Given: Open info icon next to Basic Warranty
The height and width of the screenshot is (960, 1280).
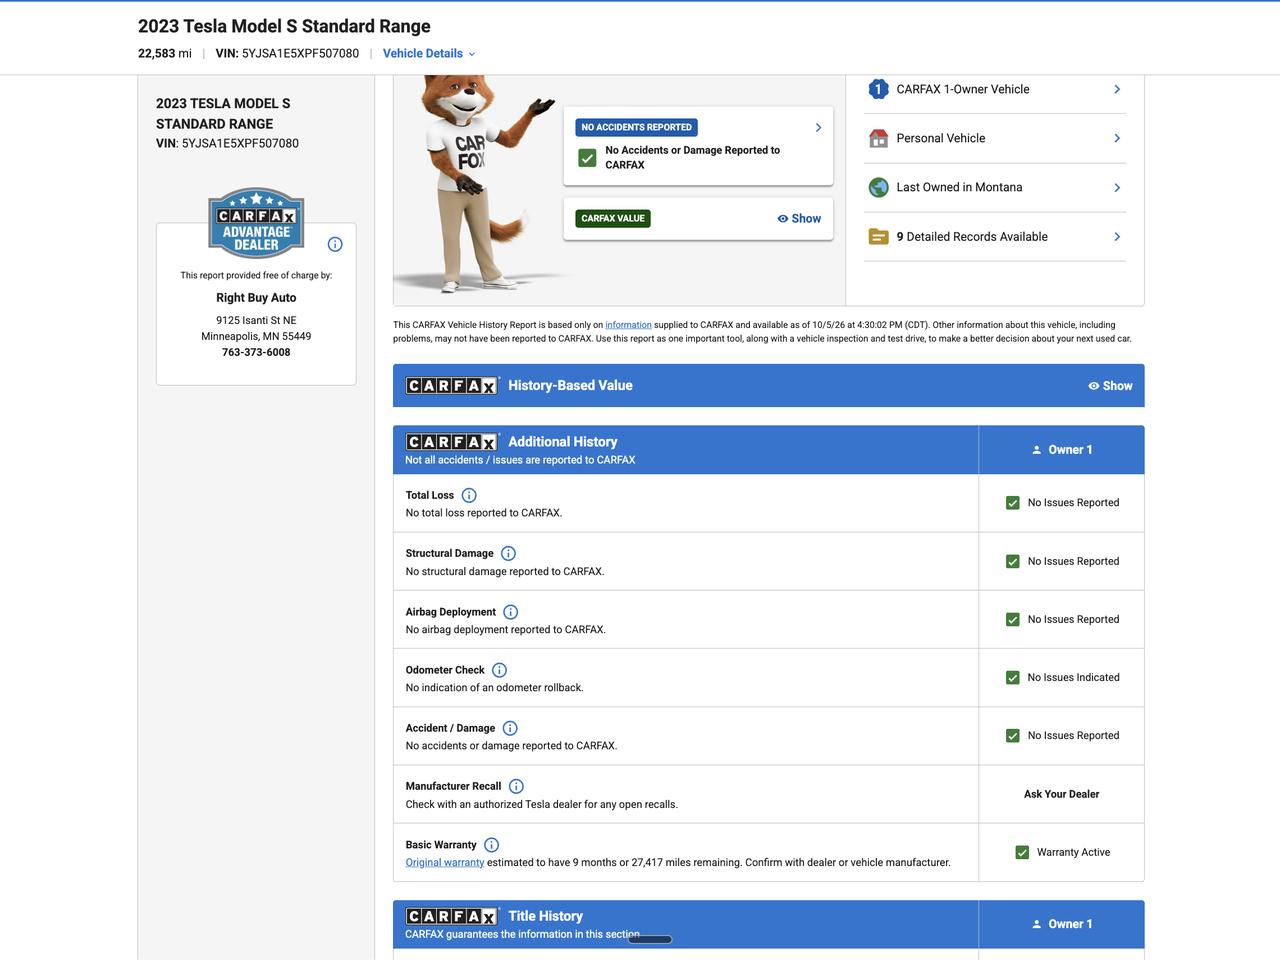Looking at the screenshot, I should pos(491,845).
